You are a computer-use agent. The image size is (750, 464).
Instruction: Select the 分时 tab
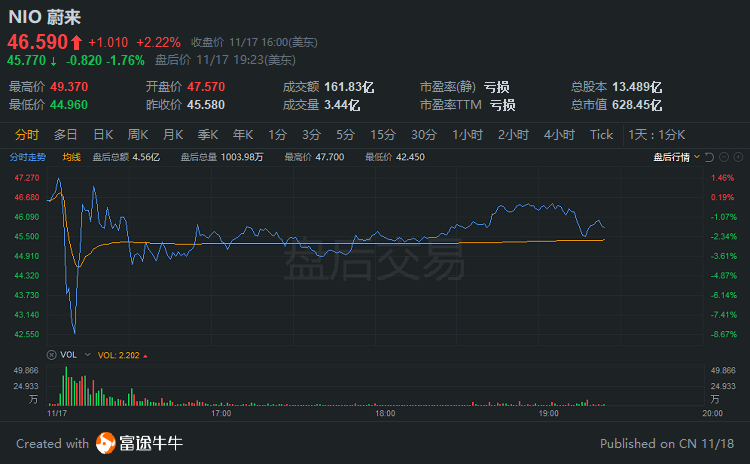(x=27, y=135)
